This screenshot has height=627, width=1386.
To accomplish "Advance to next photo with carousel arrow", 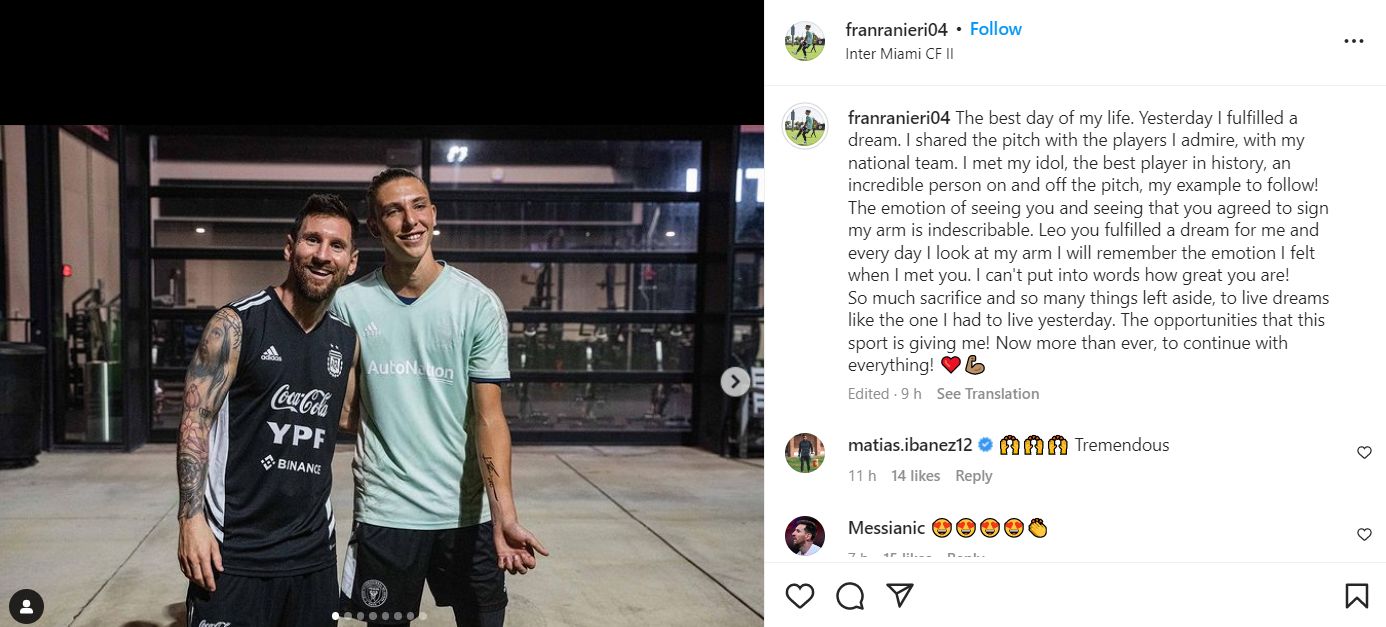I will (735, 381).
